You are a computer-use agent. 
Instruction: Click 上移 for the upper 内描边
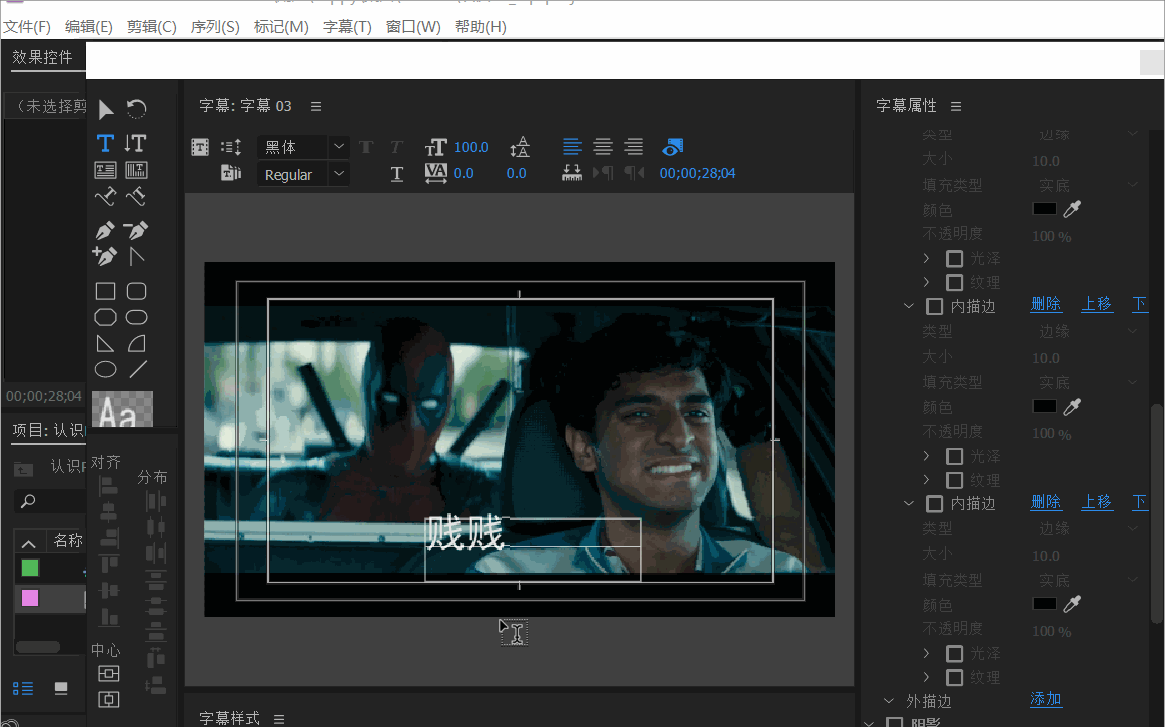(1097, 304)
